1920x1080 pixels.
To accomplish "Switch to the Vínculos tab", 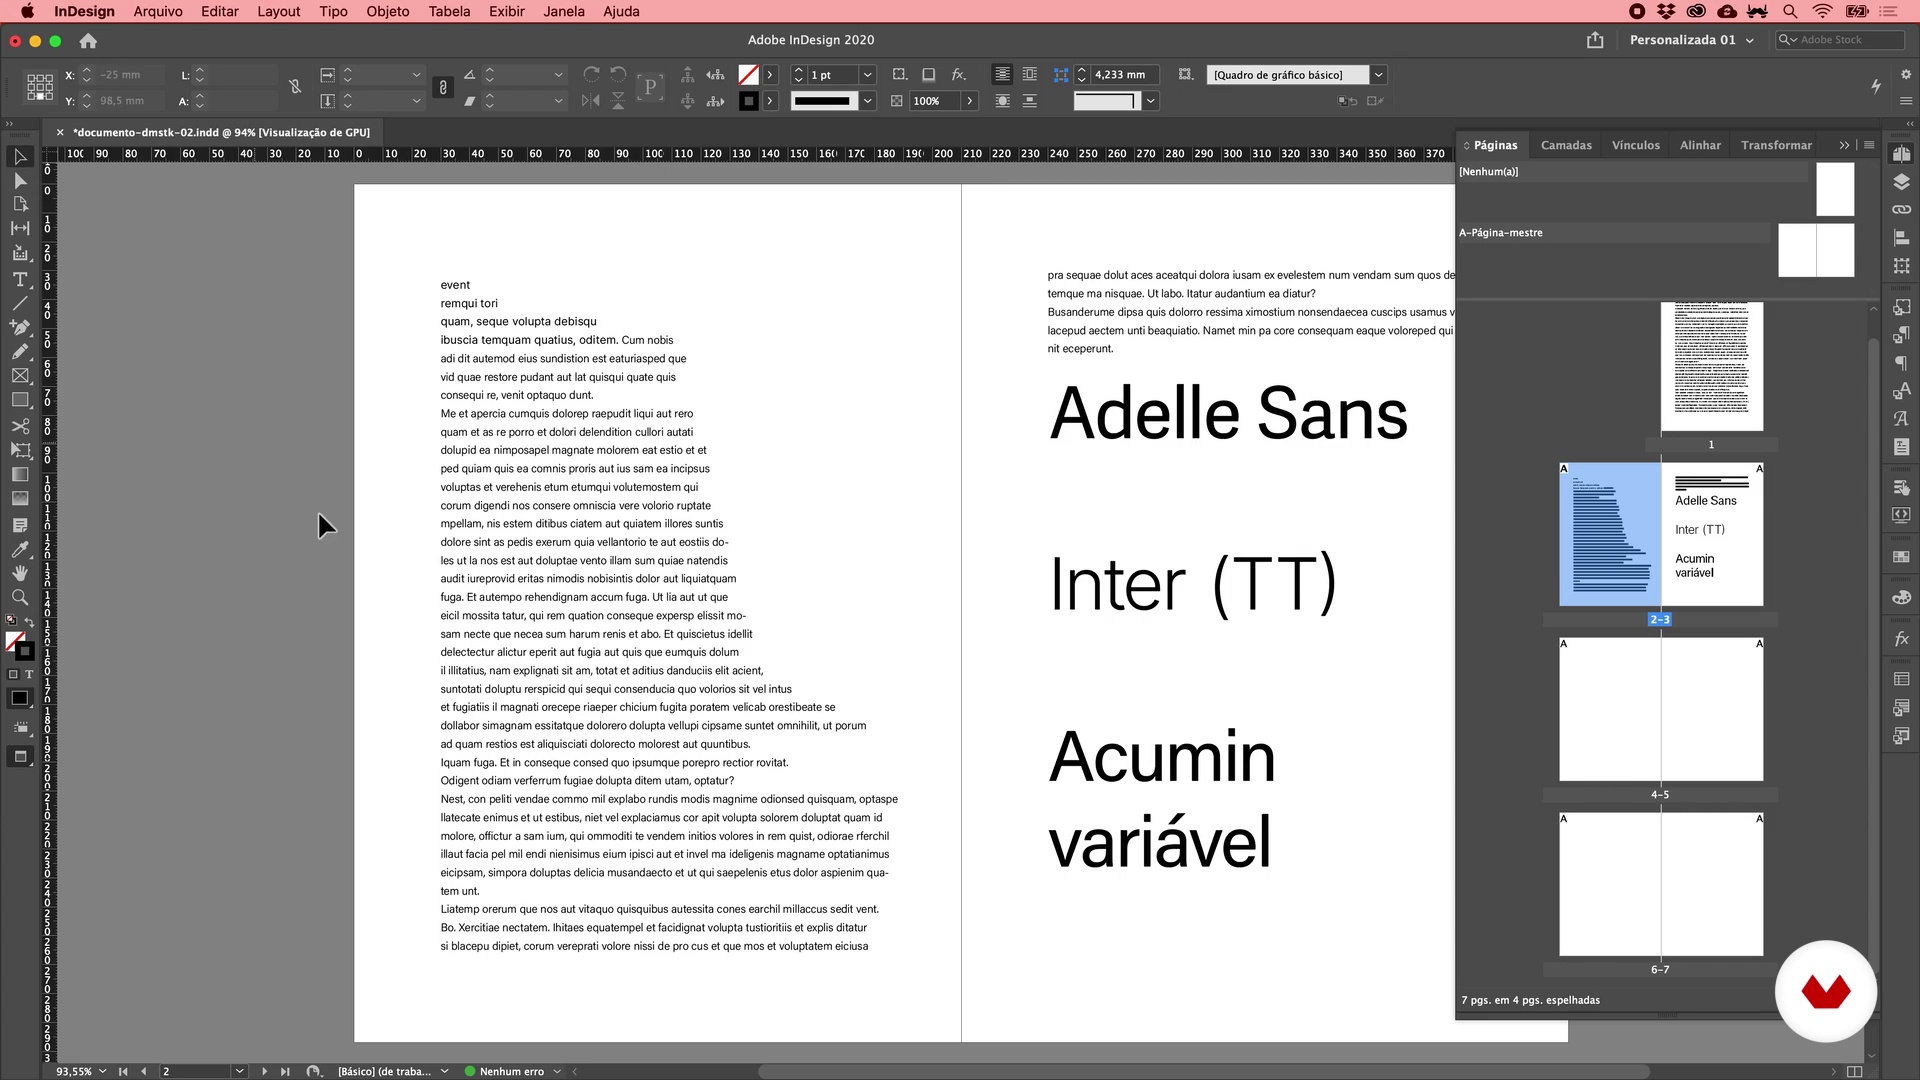I will 1636,145.
